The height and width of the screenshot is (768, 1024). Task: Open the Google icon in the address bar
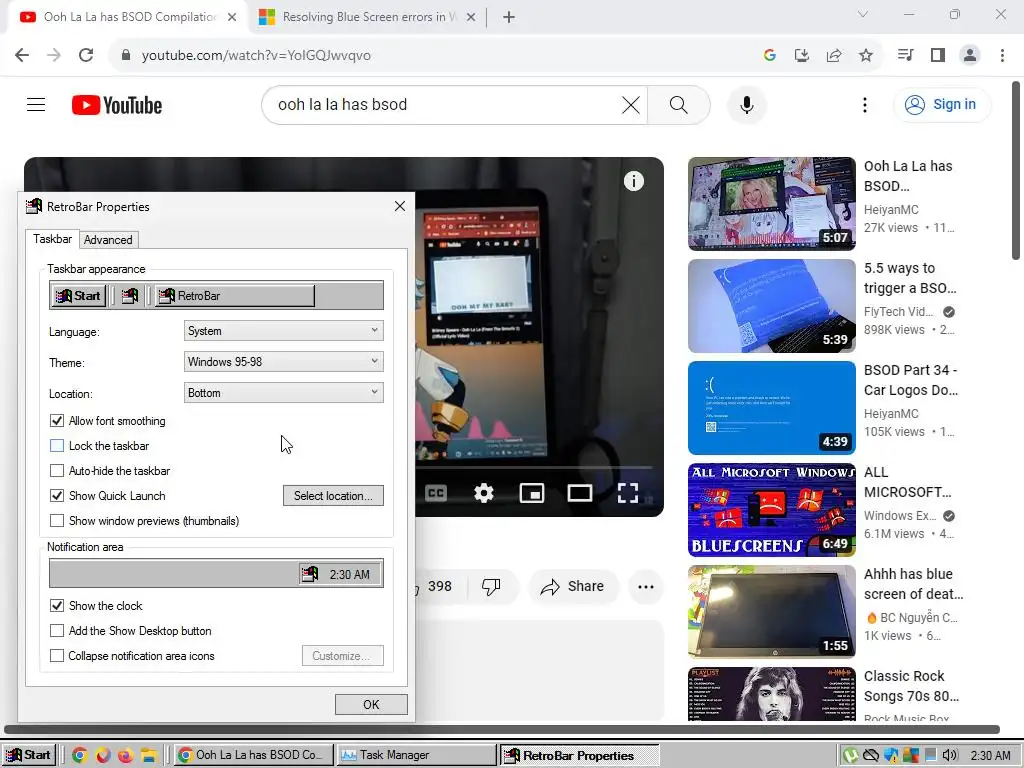point(770,56)
